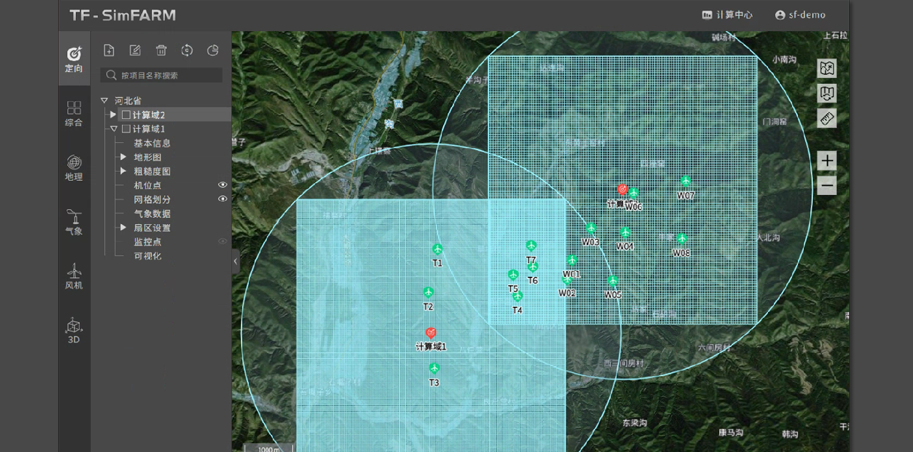Click the refresh/sync icon in toolbar
Viewport: 913px width, 452px height.
pyautogui.click(x=187, y=51)
